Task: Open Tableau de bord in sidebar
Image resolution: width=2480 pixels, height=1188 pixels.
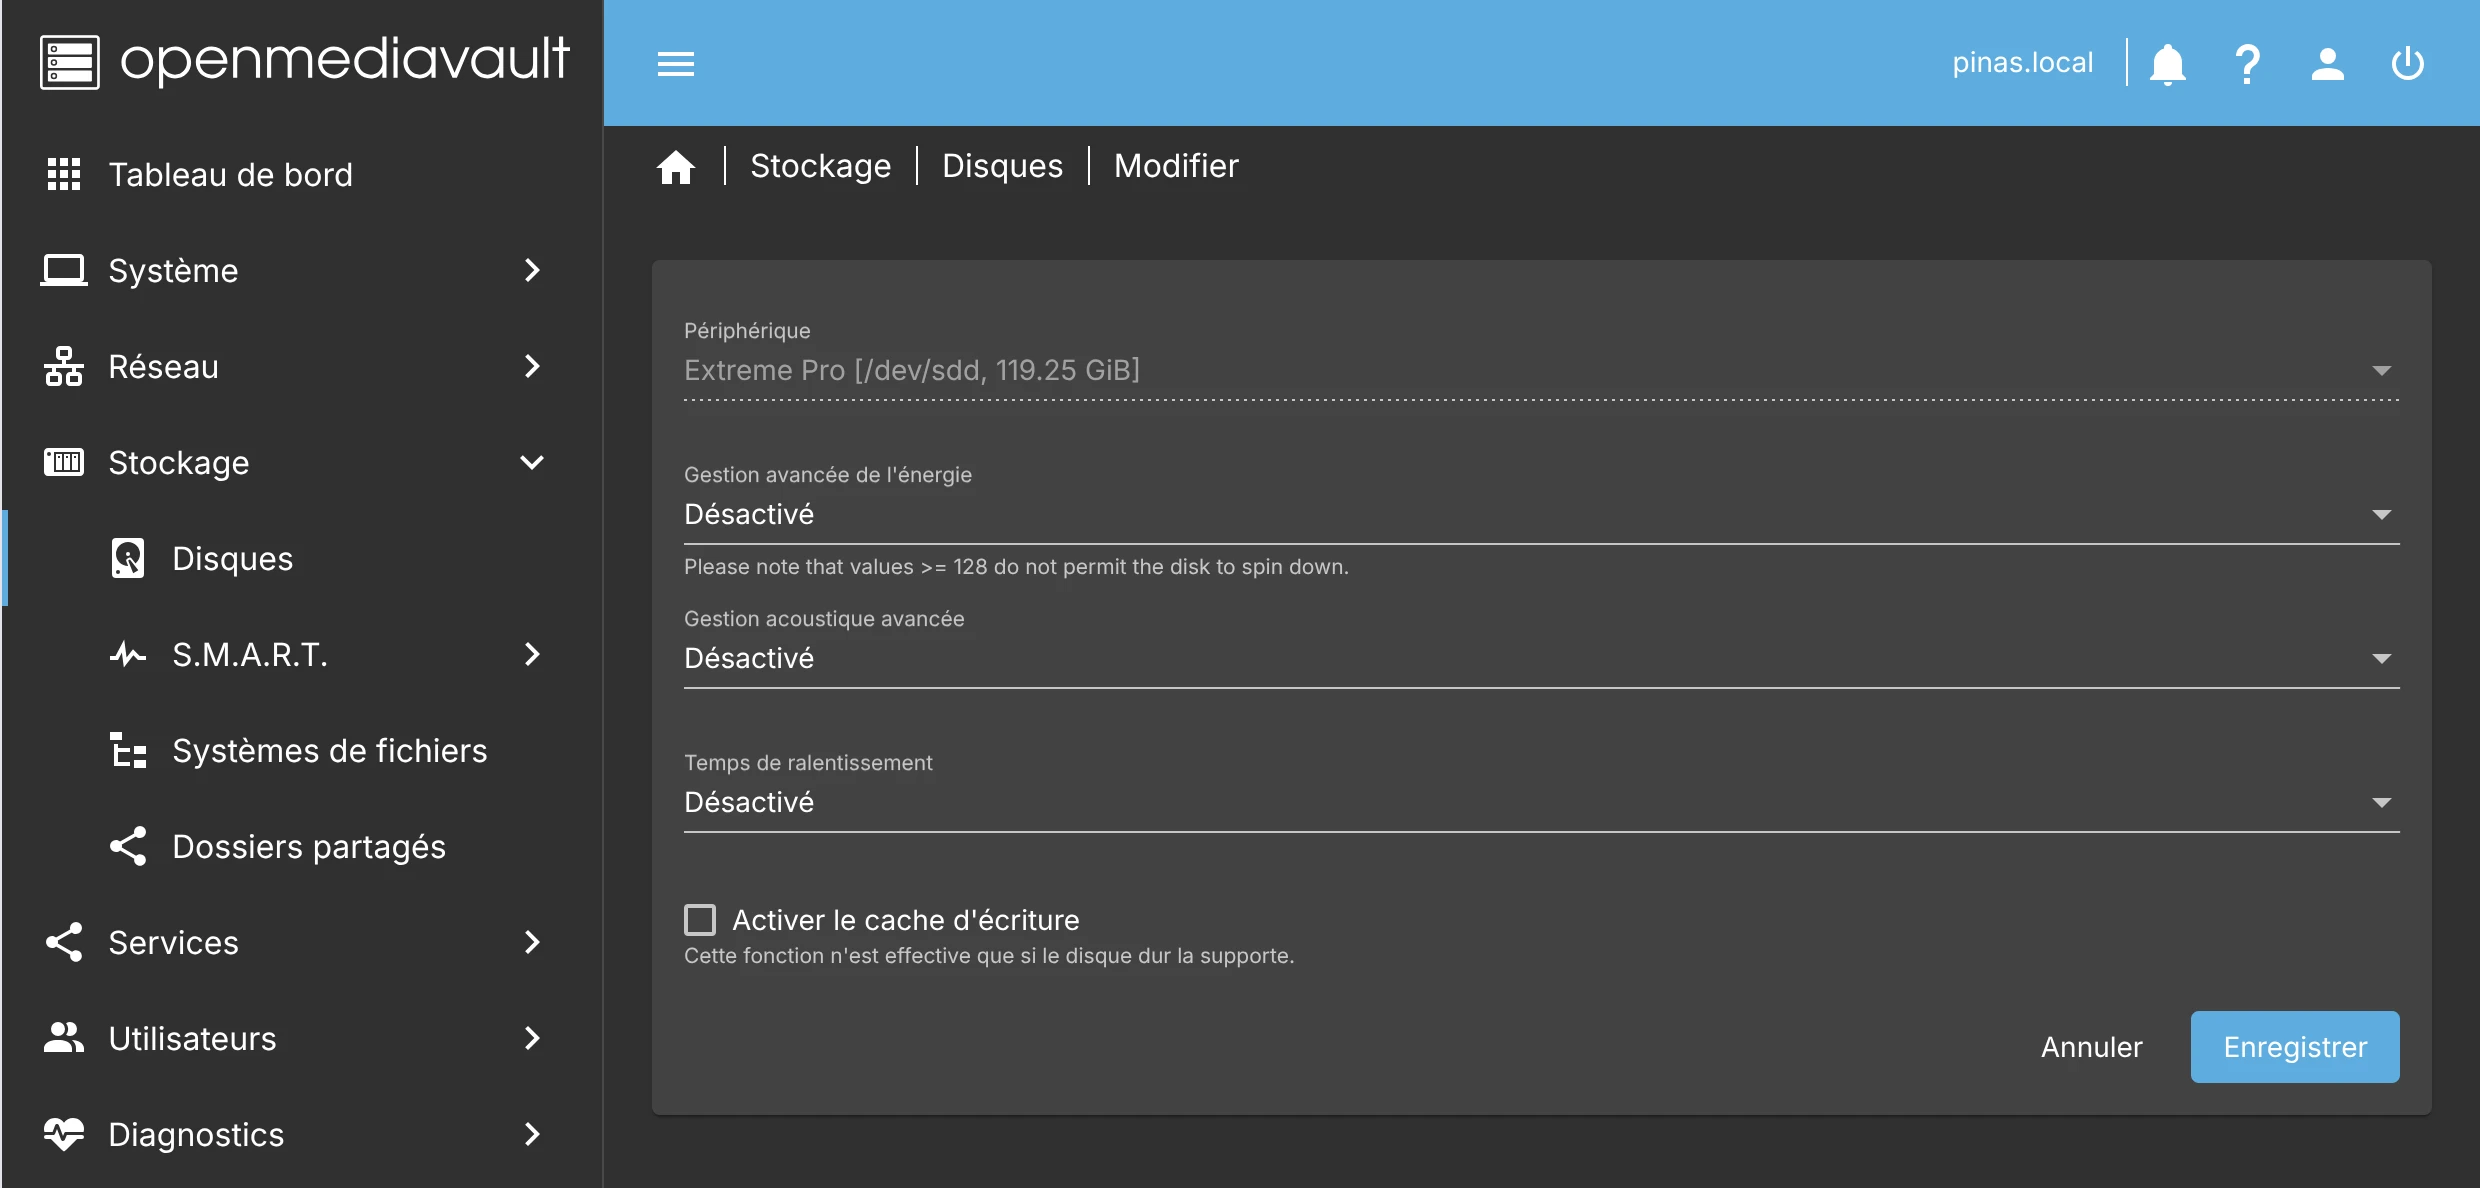Action: [302, 174]
